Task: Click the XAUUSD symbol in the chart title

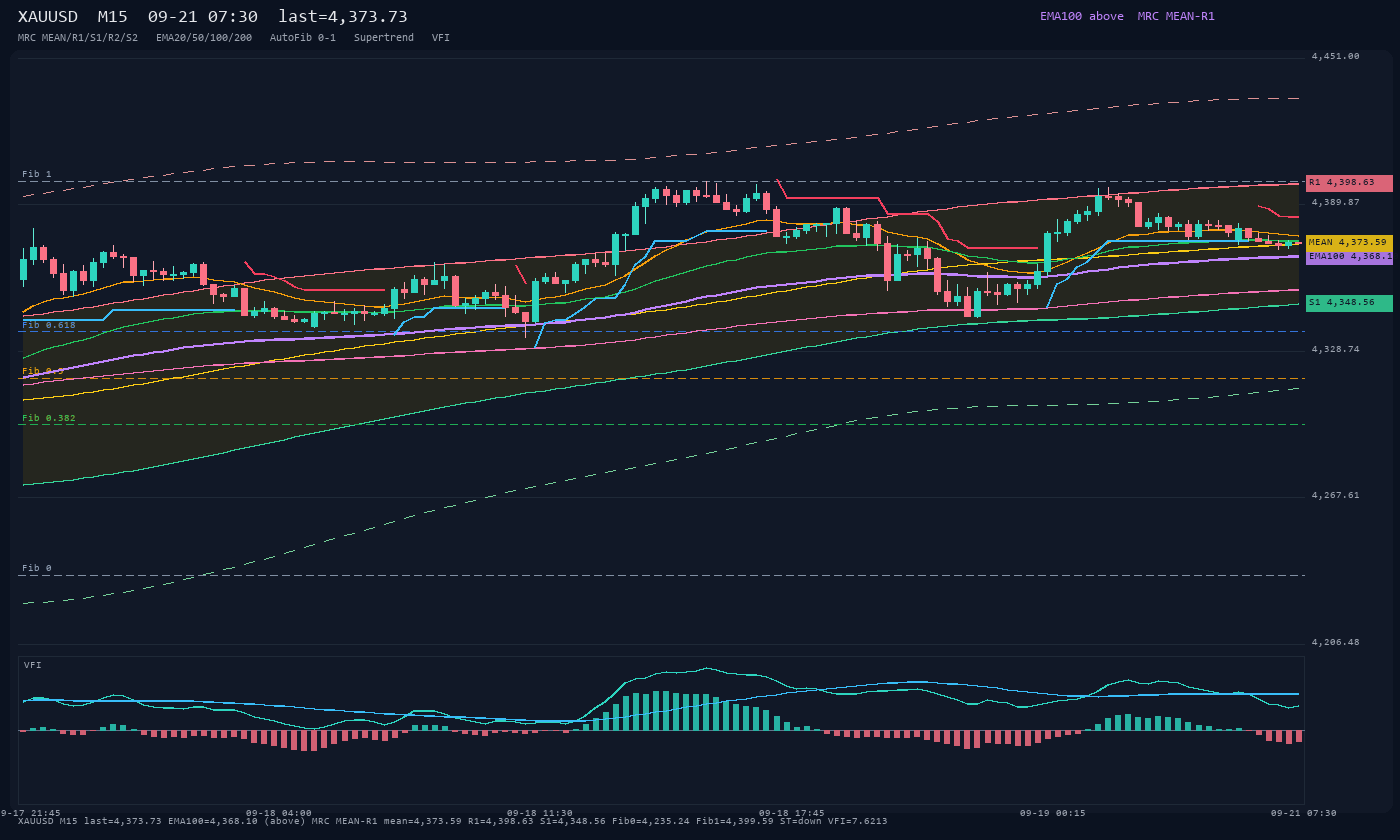Action: point(48,17)
